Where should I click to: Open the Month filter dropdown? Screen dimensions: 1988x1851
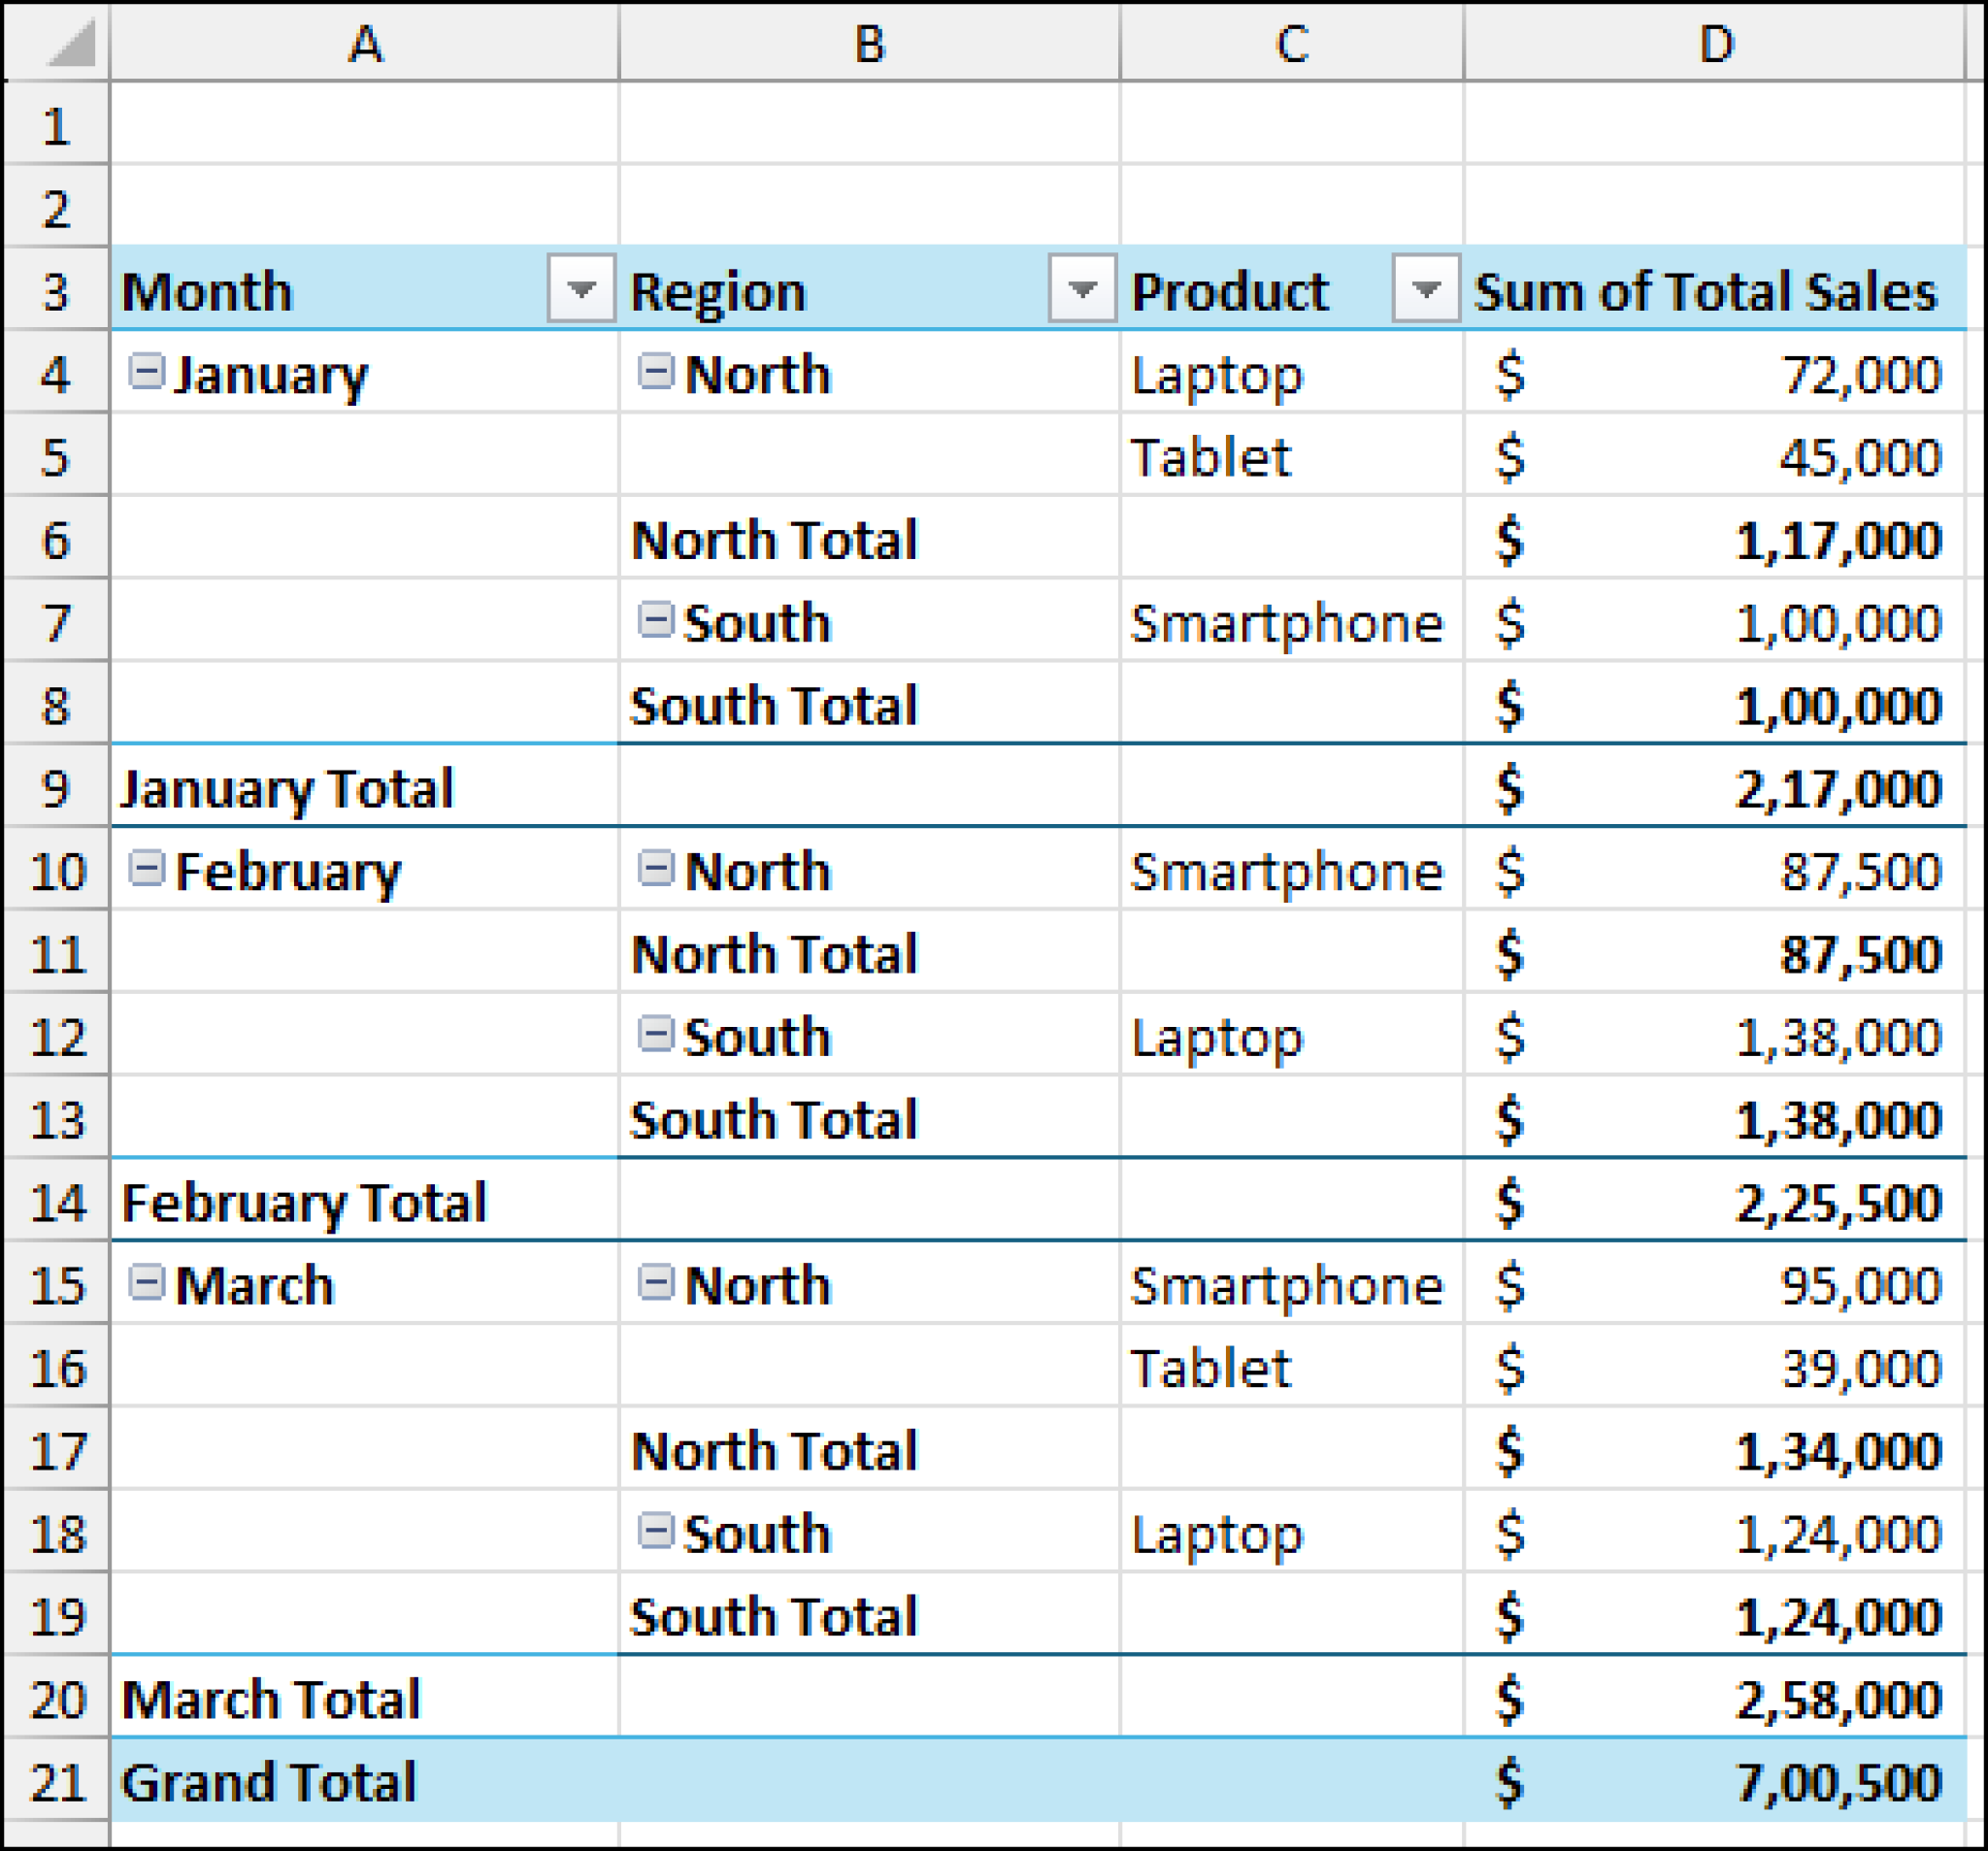[x=581, y=290]
